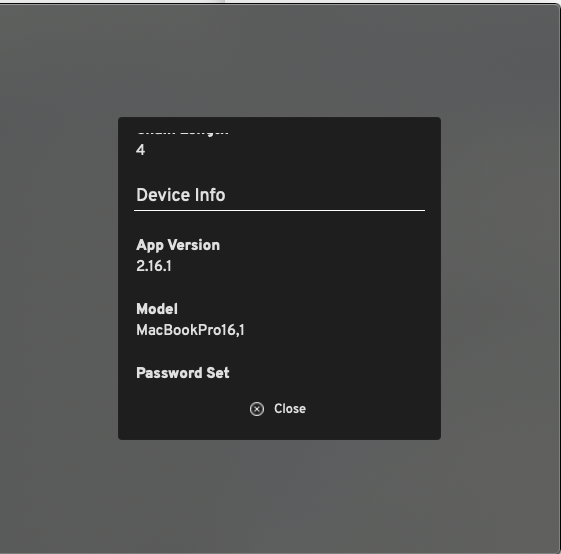
Task: Click the App Version label
Action: coord(178,245)
